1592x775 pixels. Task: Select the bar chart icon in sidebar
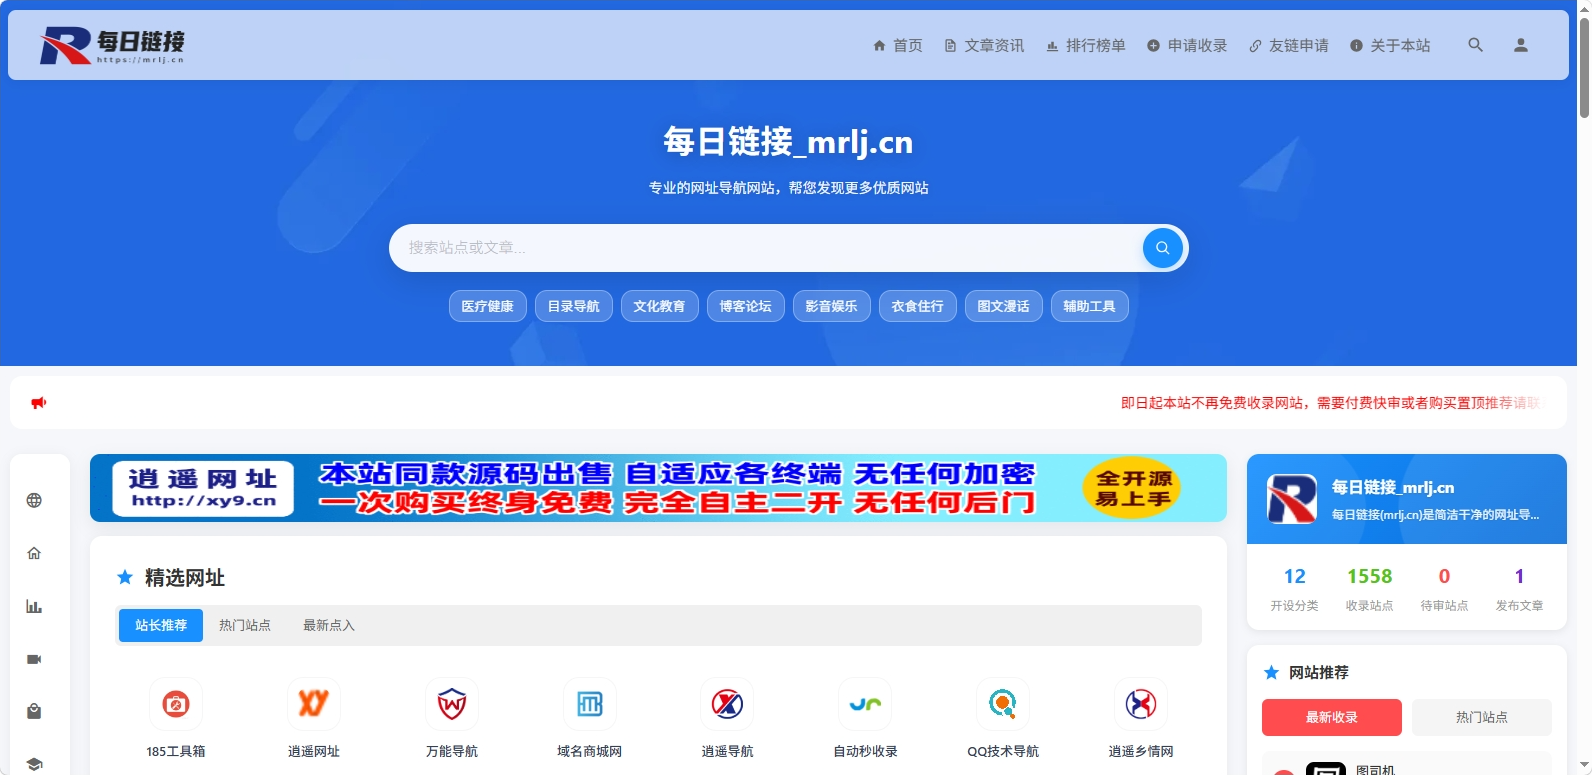34,607
